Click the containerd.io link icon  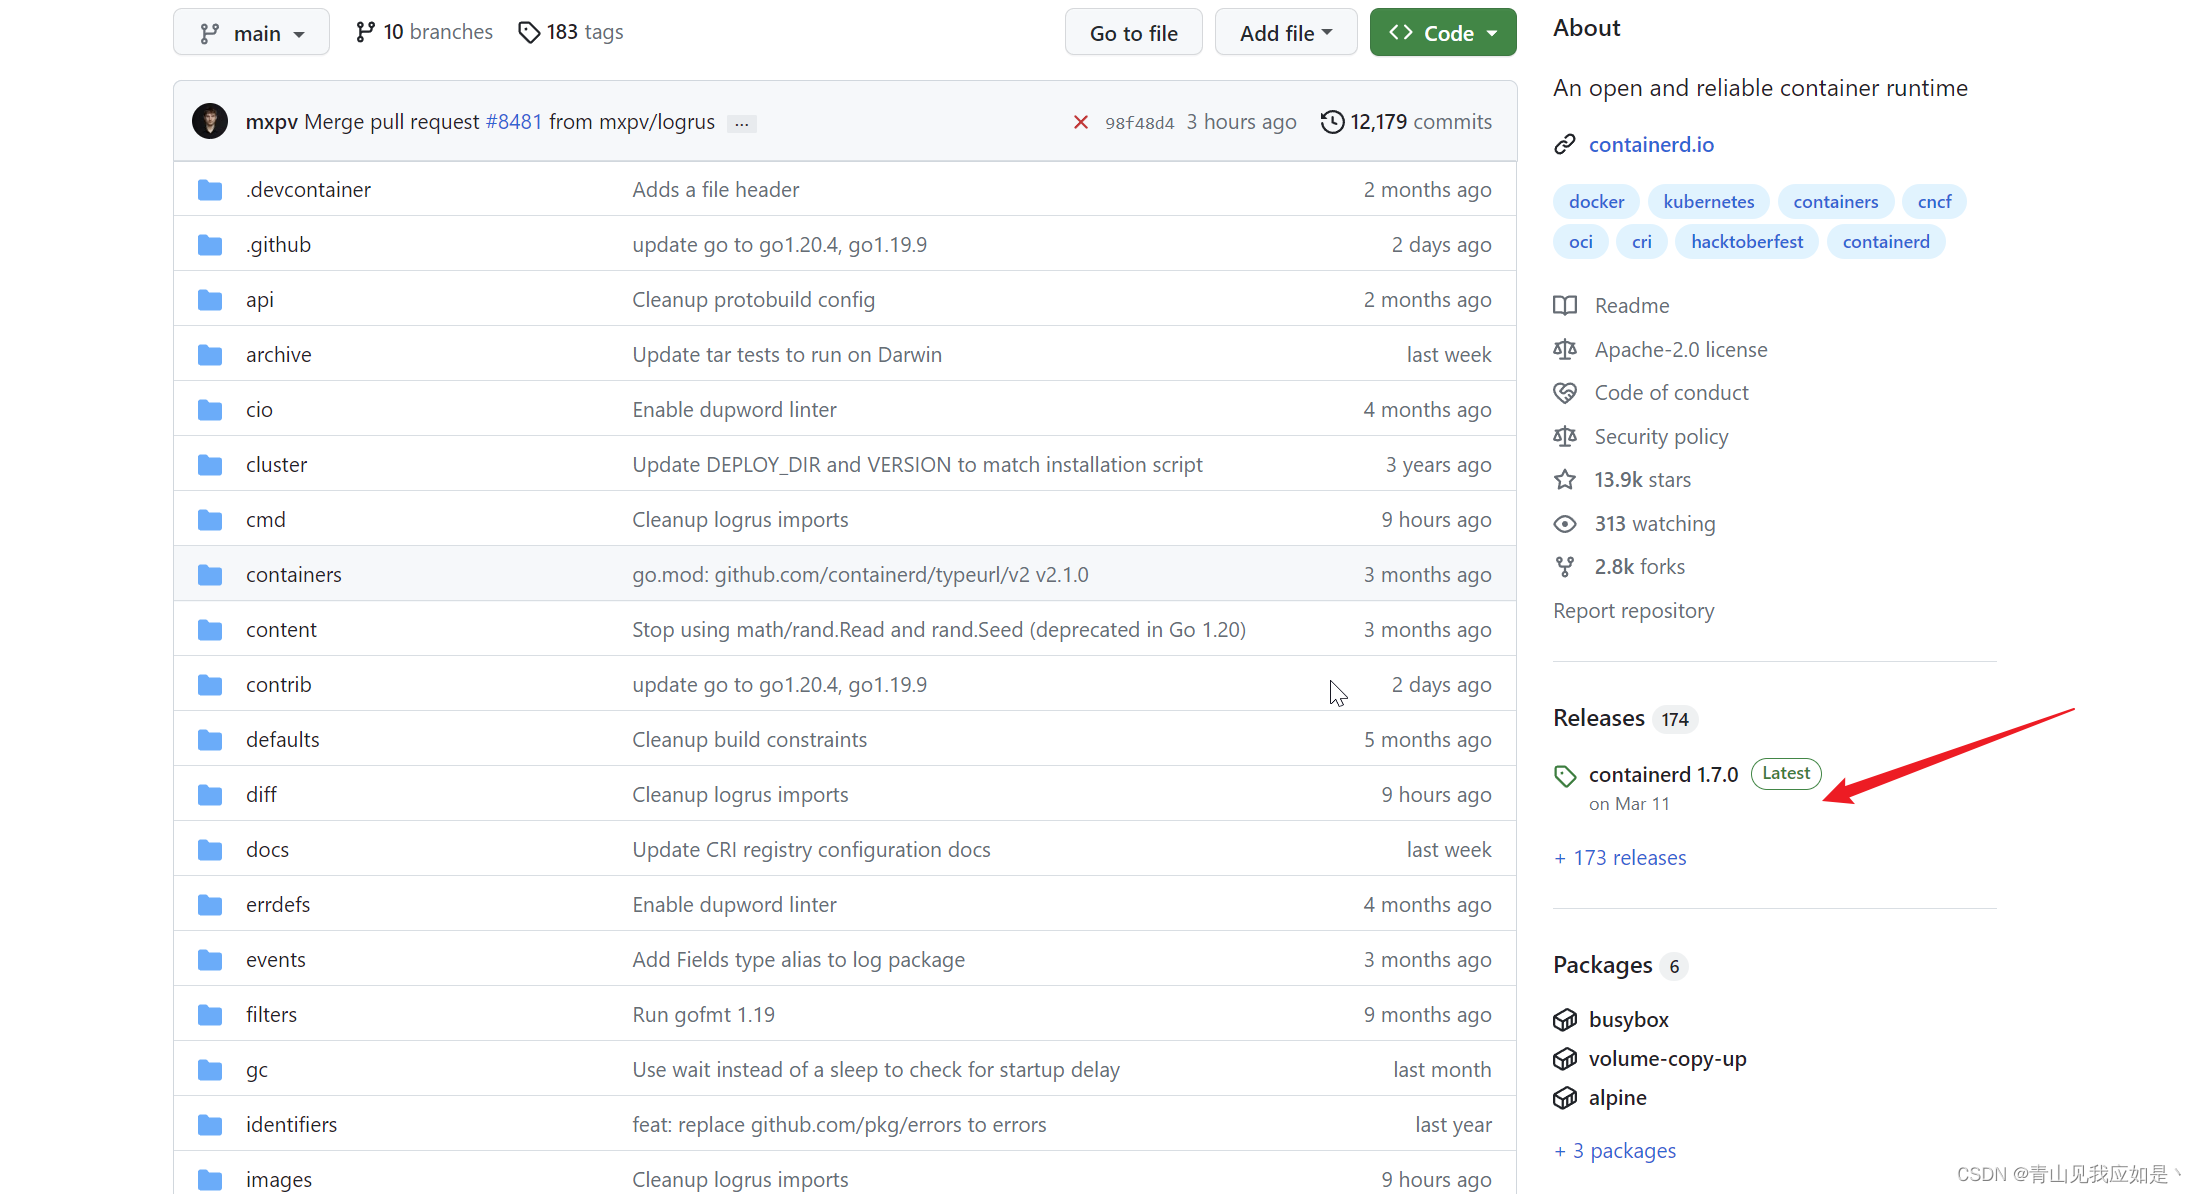tap(1565, 145)
